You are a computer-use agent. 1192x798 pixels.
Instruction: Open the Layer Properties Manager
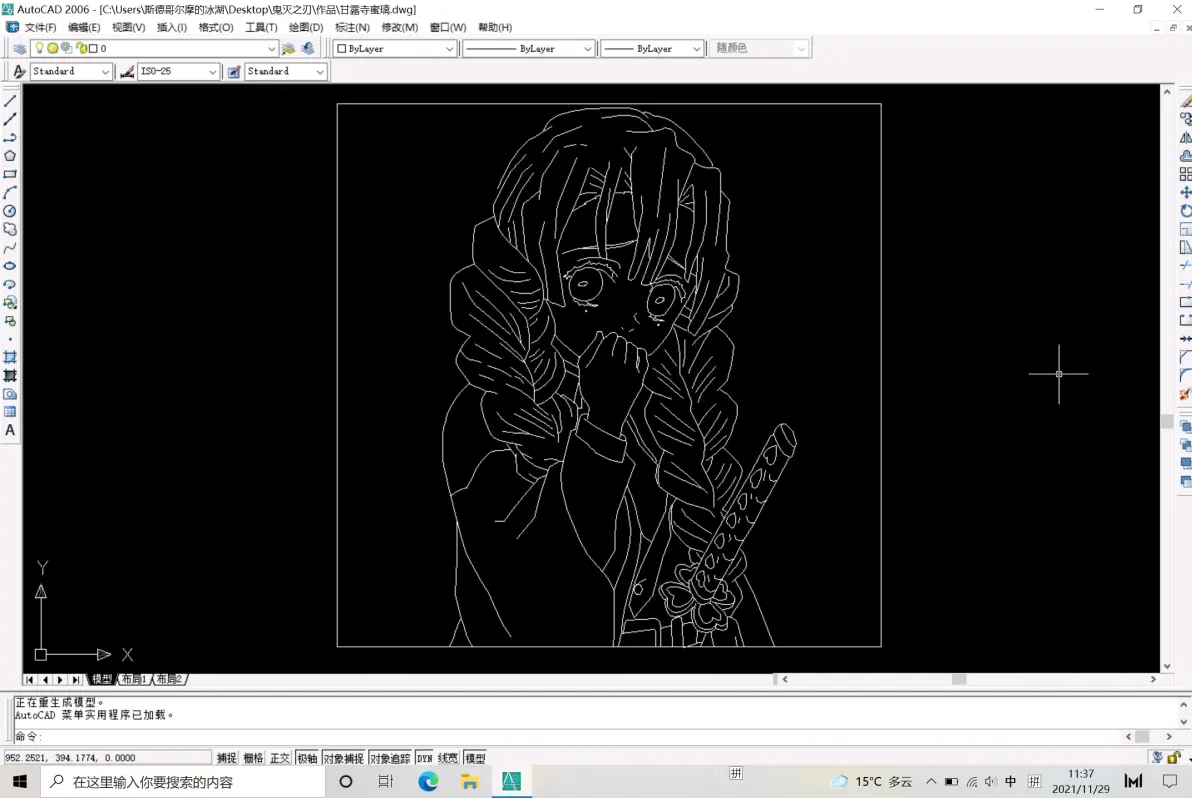(20, 49)
